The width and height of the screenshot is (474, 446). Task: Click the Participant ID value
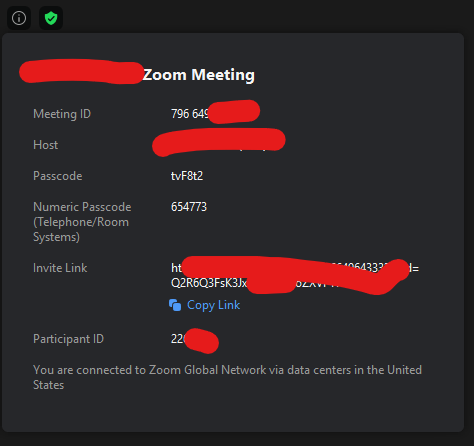[195, 340]
